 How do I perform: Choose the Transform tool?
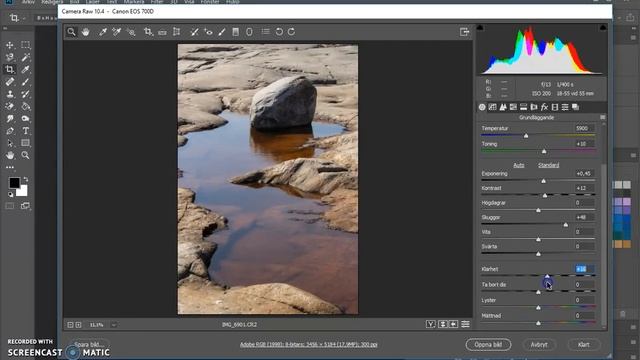(x=176, y=32)
